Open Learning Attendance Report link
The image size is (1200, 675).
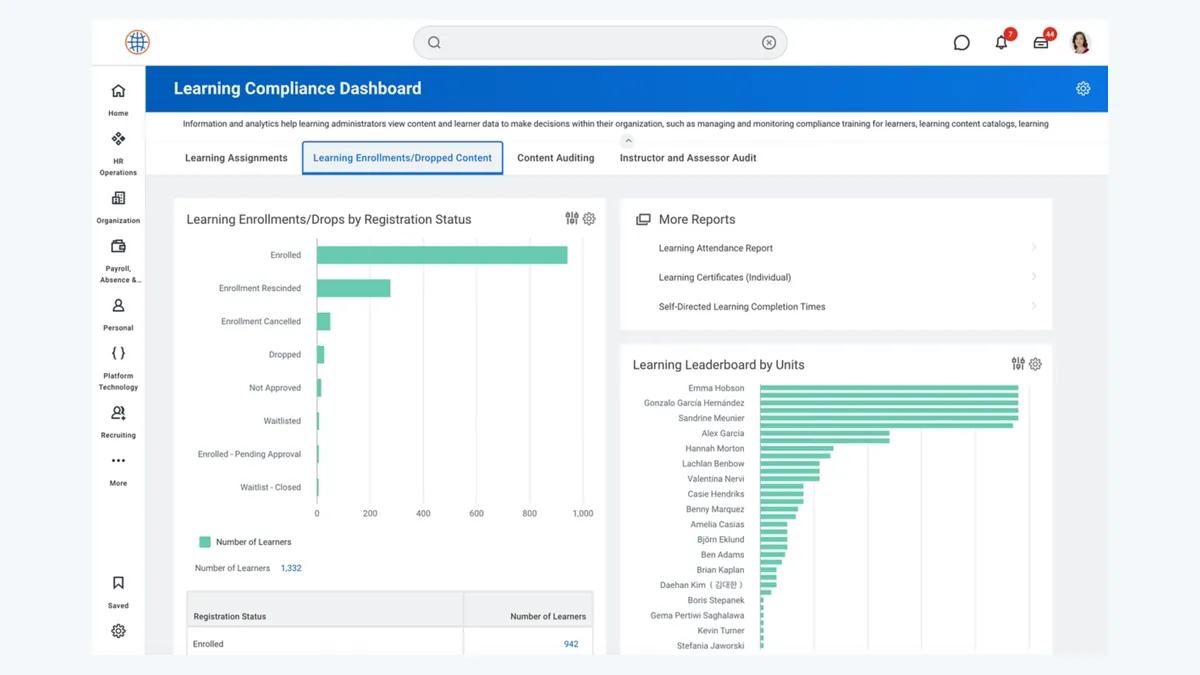click(715, 248)
